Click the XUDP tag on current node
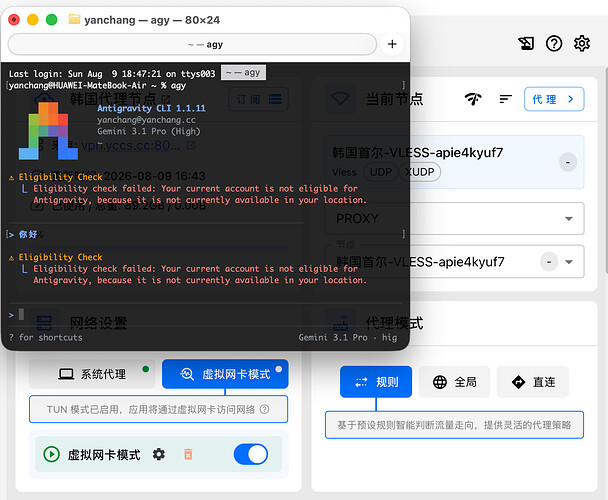608x500 pixels. [420, 172]
